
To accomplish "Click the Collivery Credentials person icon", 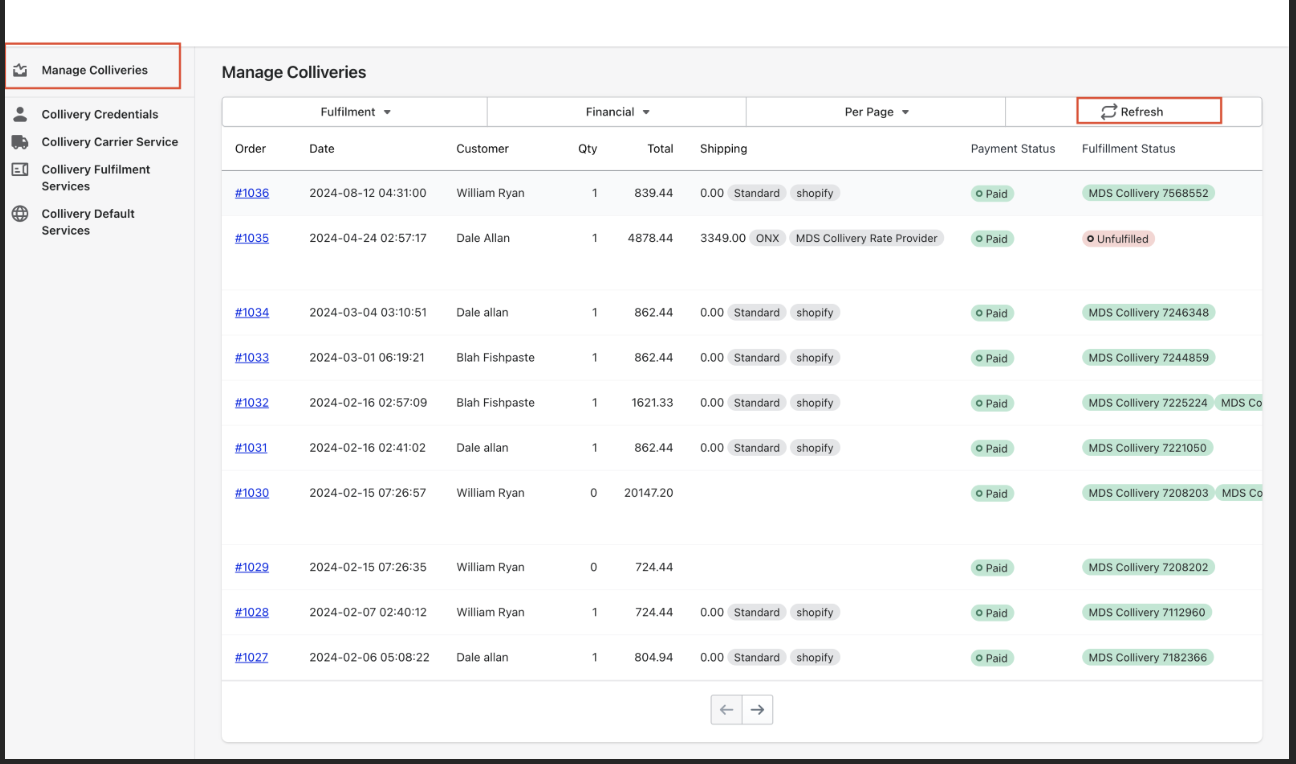I will pyautogui.click(x=20, y=114).
